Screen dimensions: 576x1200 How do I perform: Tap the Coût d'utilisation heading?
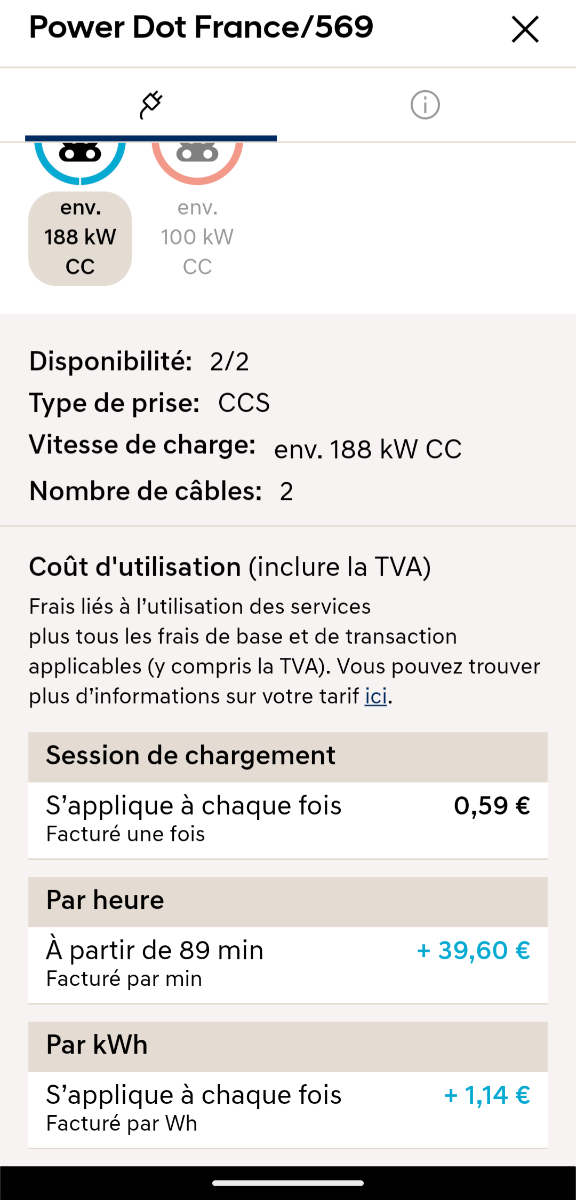(135, 568)
